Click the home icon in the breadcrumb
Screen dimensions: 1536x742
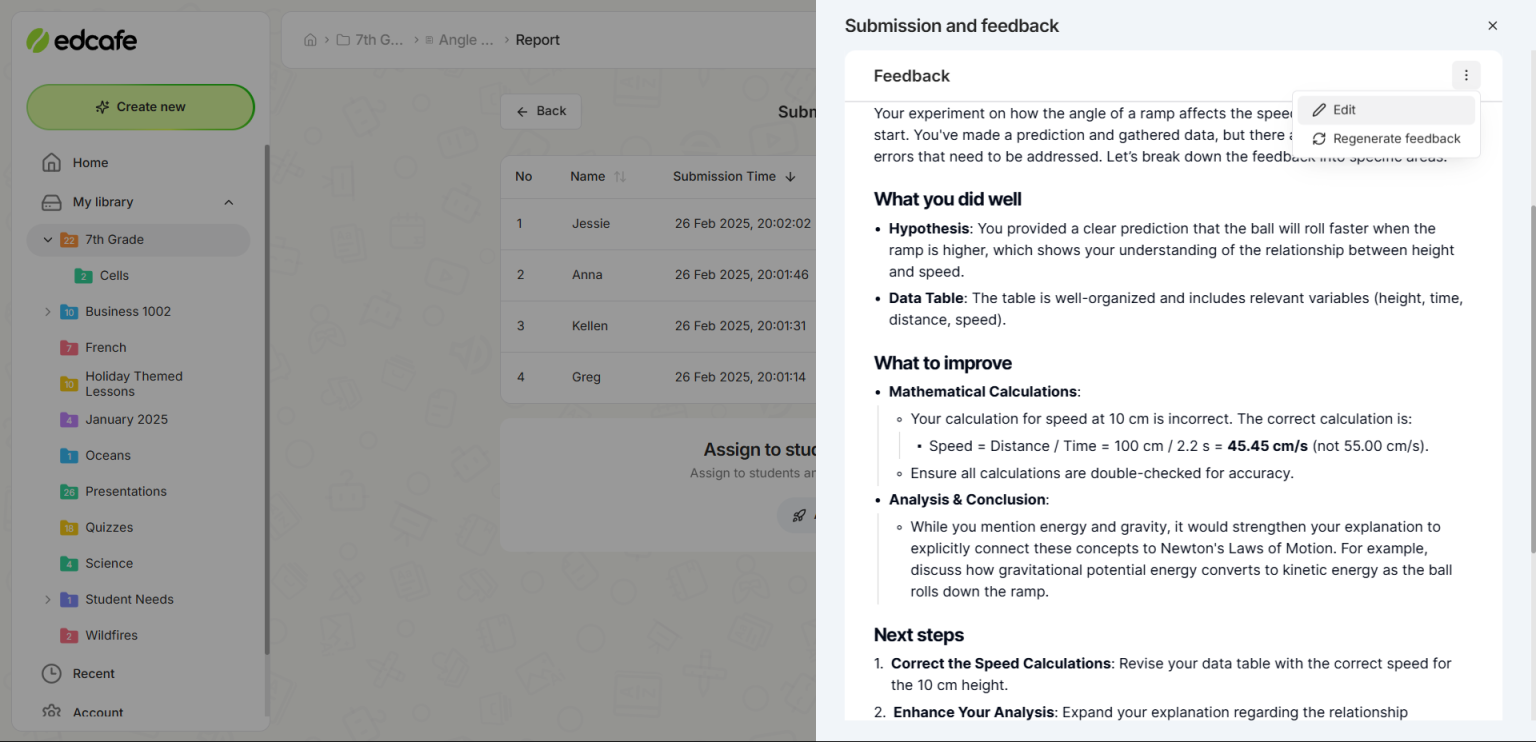310,39
